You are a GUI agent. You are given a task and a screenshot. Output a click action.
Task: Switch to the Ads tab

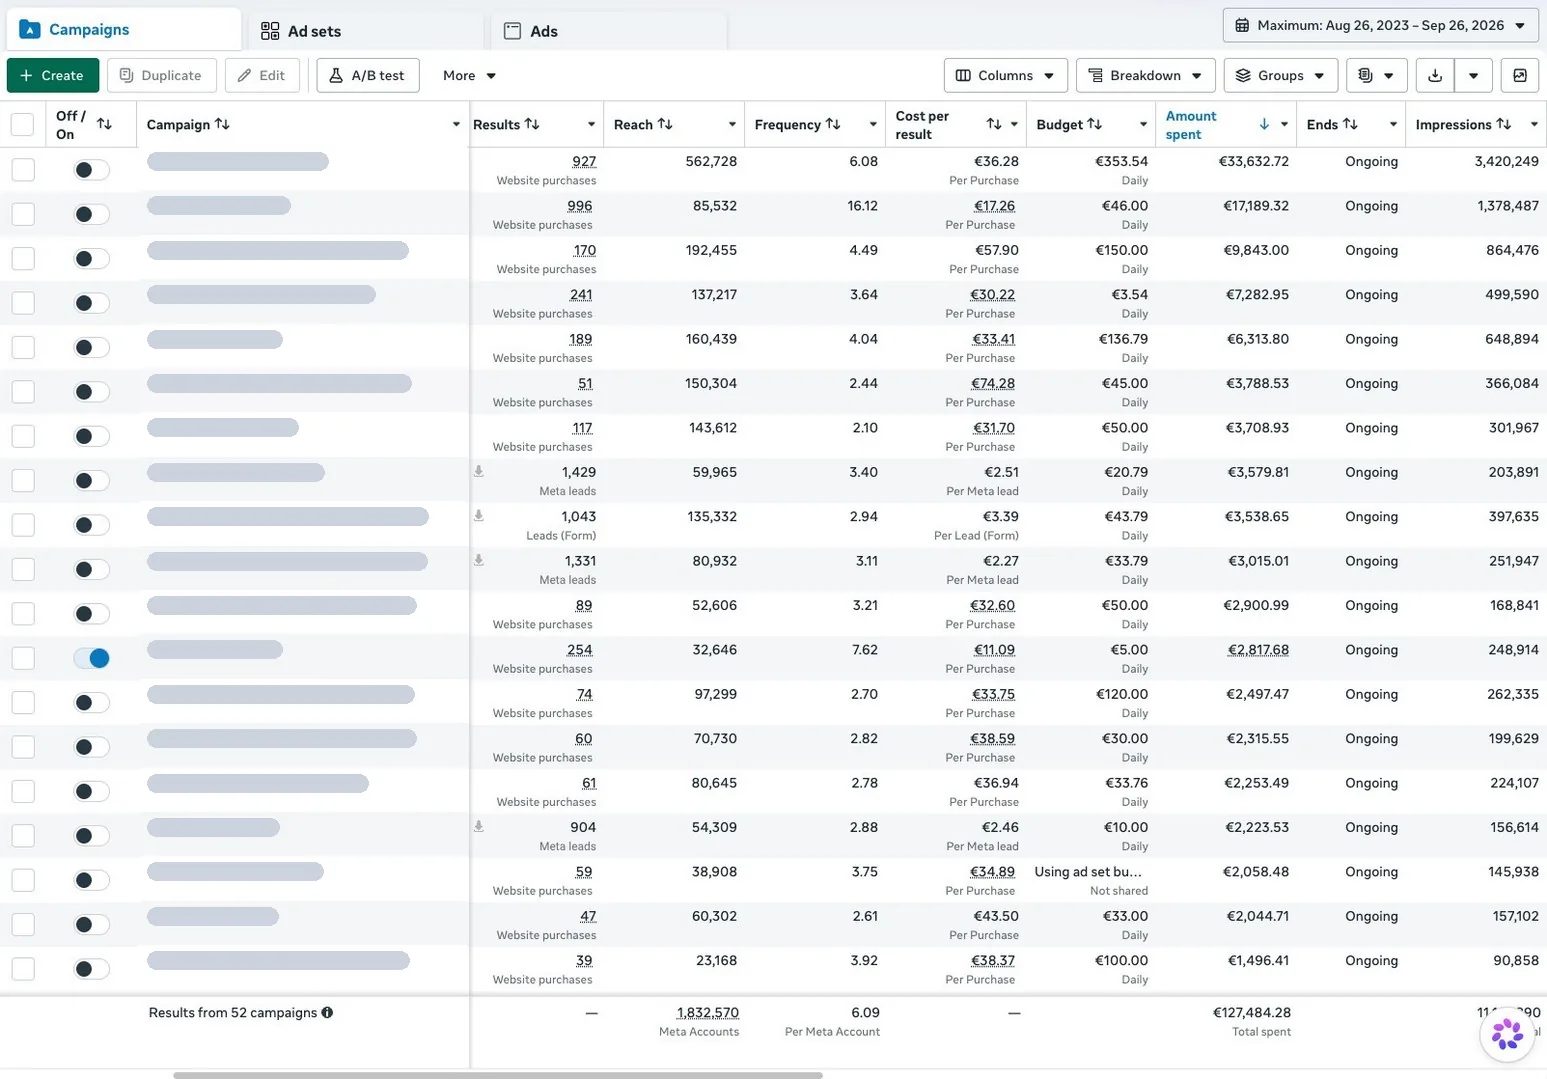(x=609, y=31)
